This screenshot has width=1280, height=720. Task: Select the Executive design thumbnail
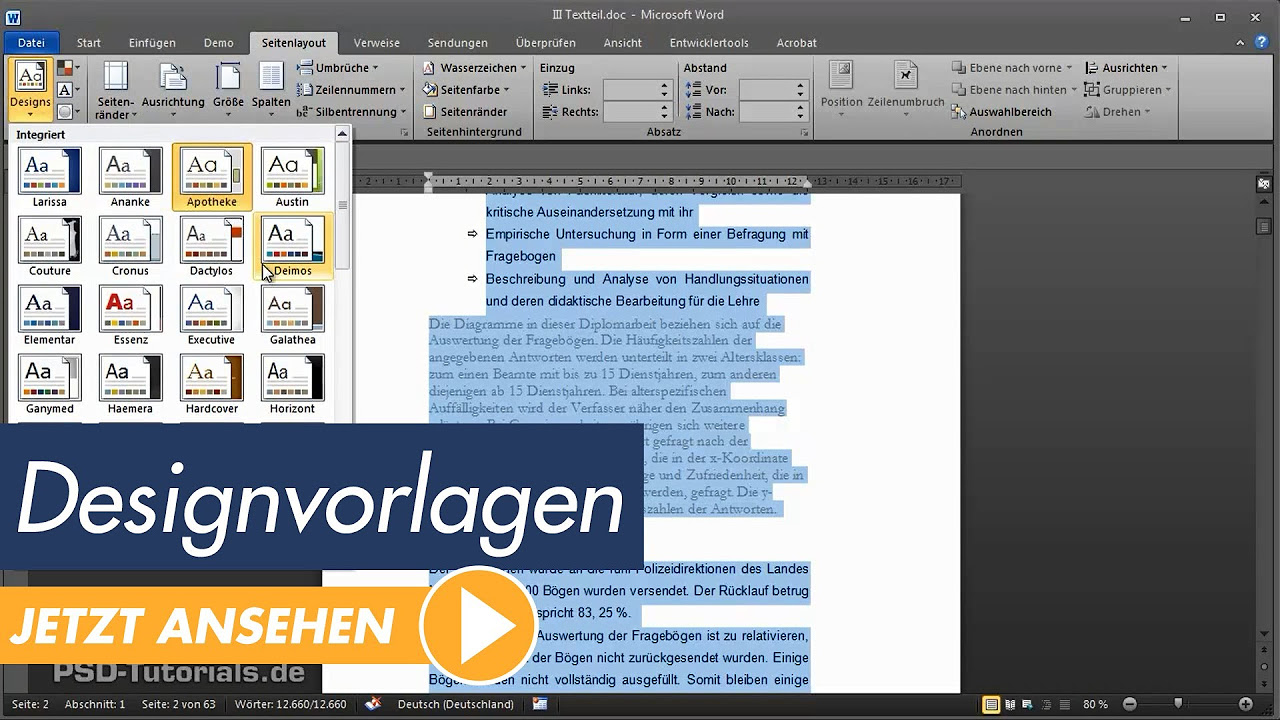coord(212,315)
